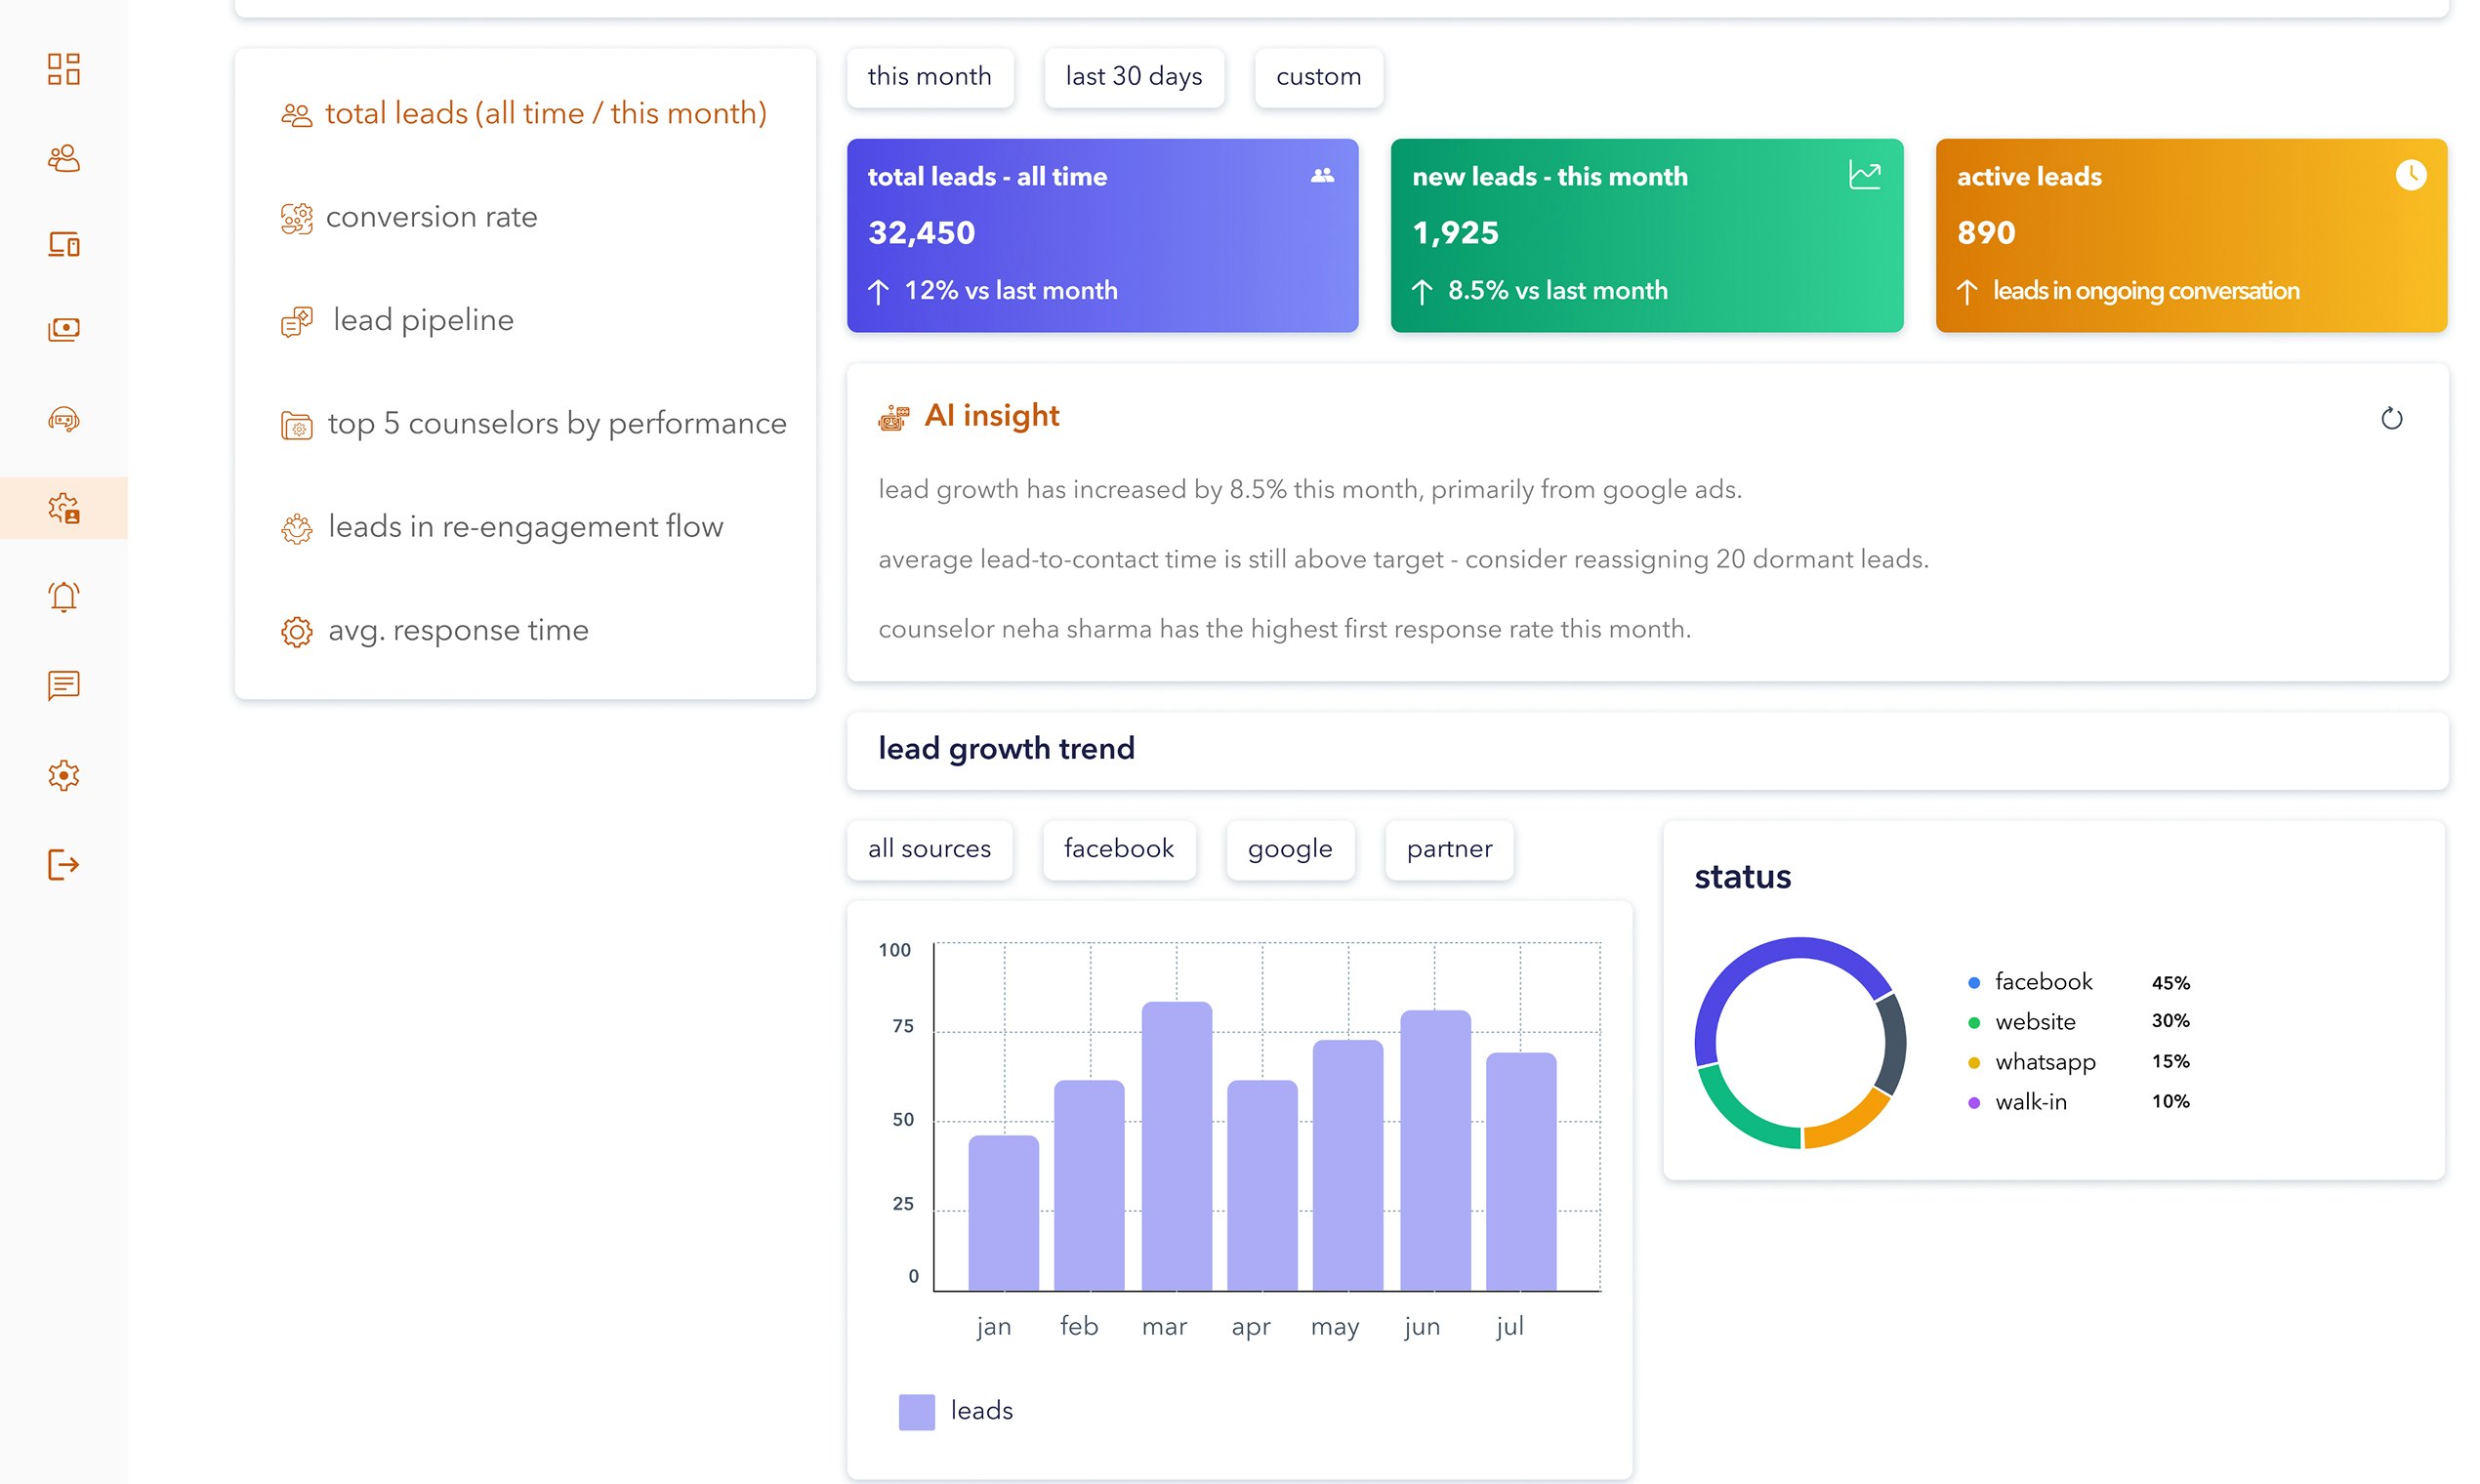Open top 5 counselors by performance
The height and width of the screenshot is (1484, 2480).
click(x=556, y=424)
